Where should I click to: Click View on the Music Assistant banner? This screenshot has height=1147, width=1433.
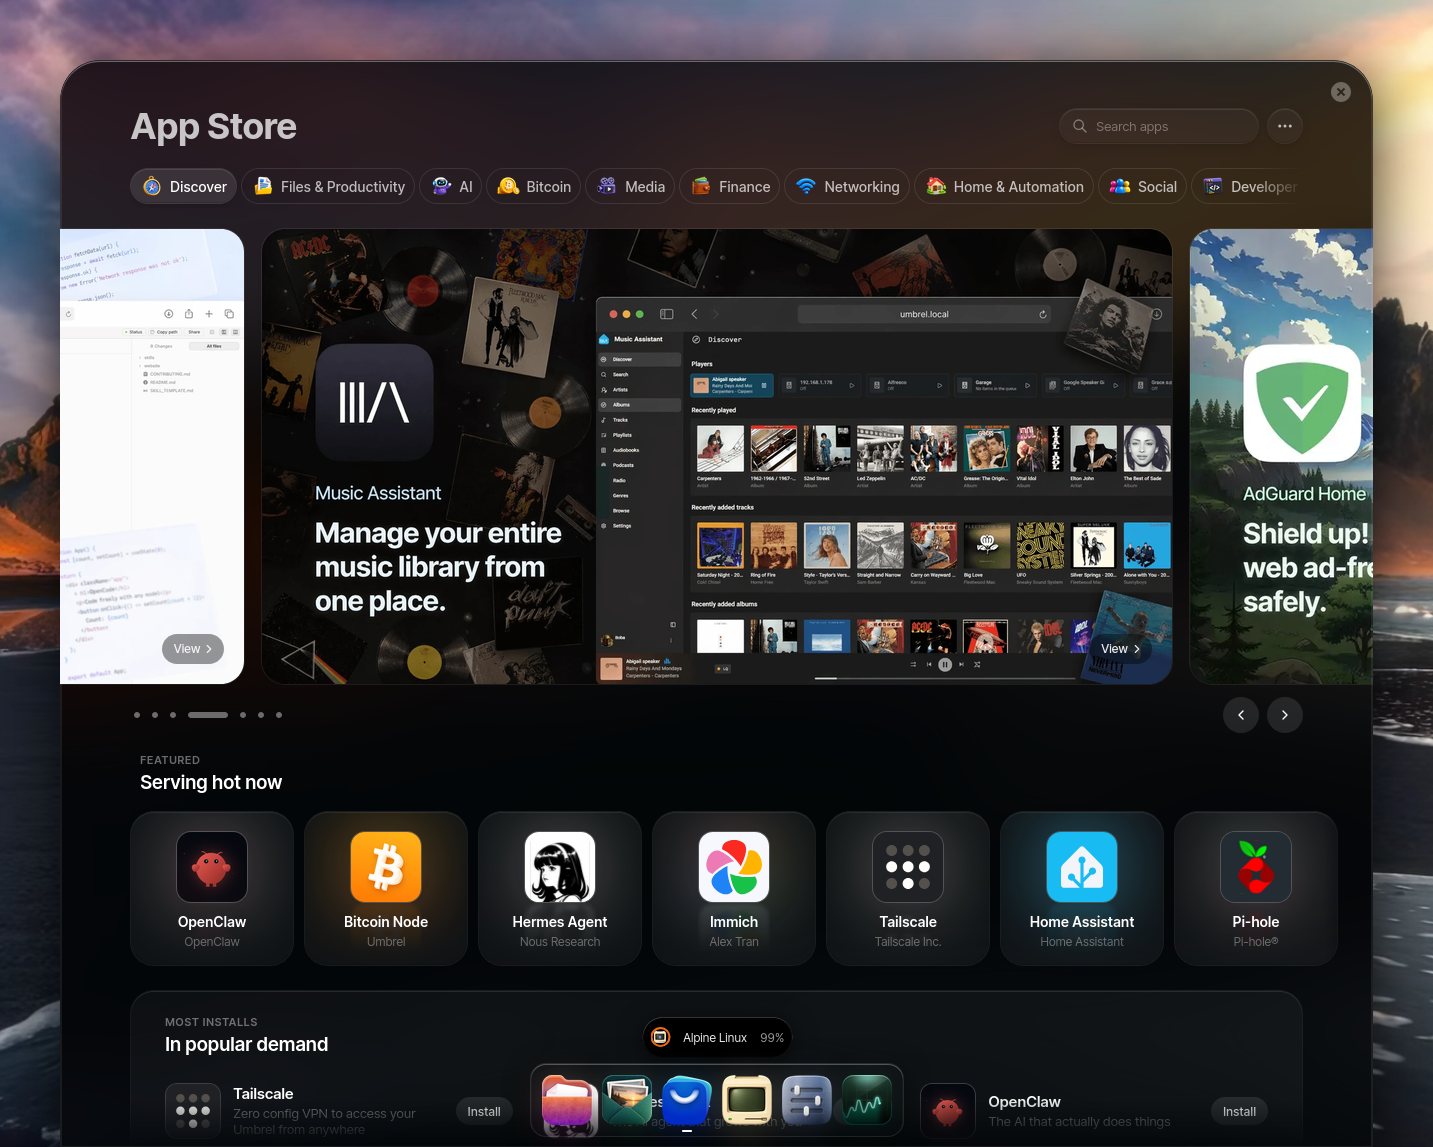point(1120,649)
